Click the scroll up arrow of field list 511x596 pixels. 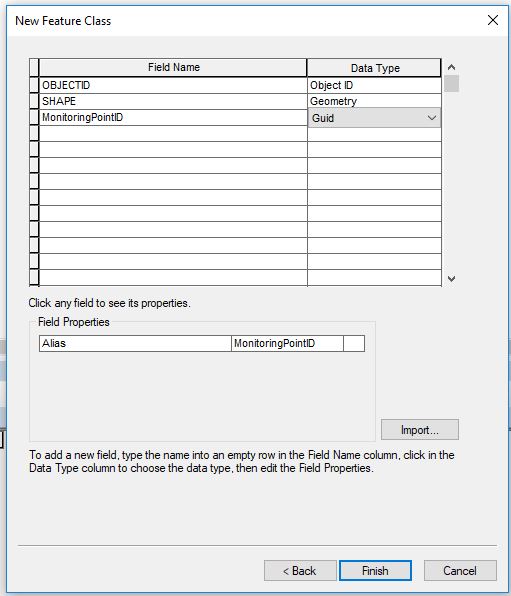tap(451, 67)
